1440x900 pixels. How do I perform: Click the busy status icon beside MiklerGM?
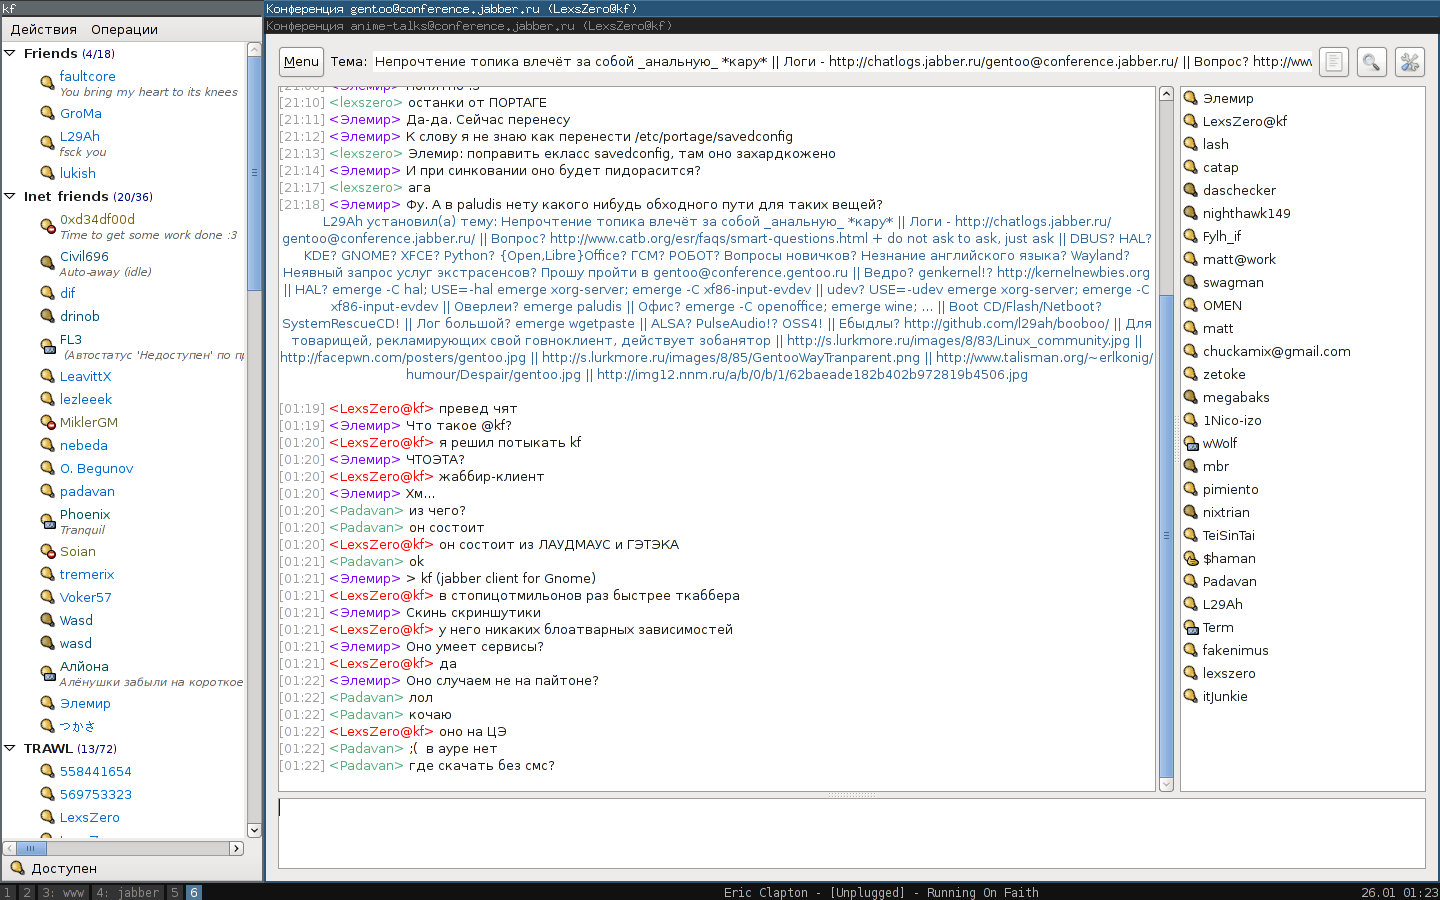[x=47, y=423]
